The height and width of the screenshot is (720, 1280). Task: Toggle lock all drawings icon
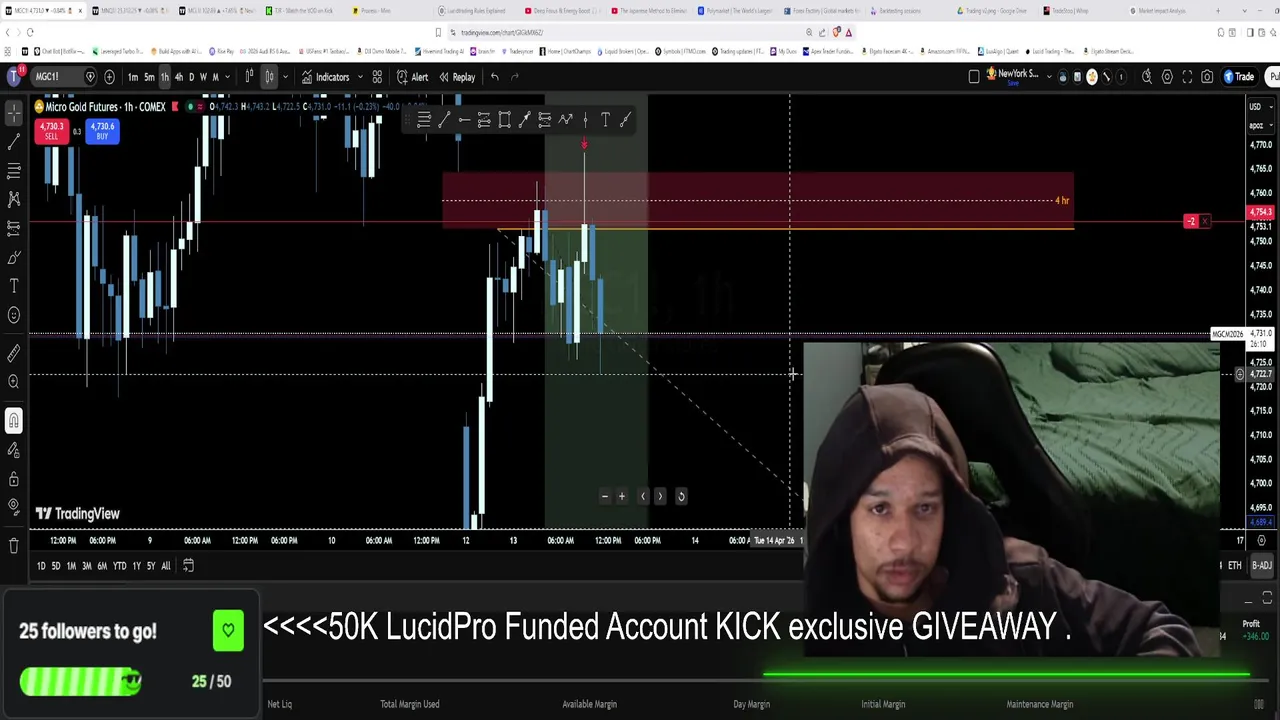pyautogui.click(x=14, y=478)
